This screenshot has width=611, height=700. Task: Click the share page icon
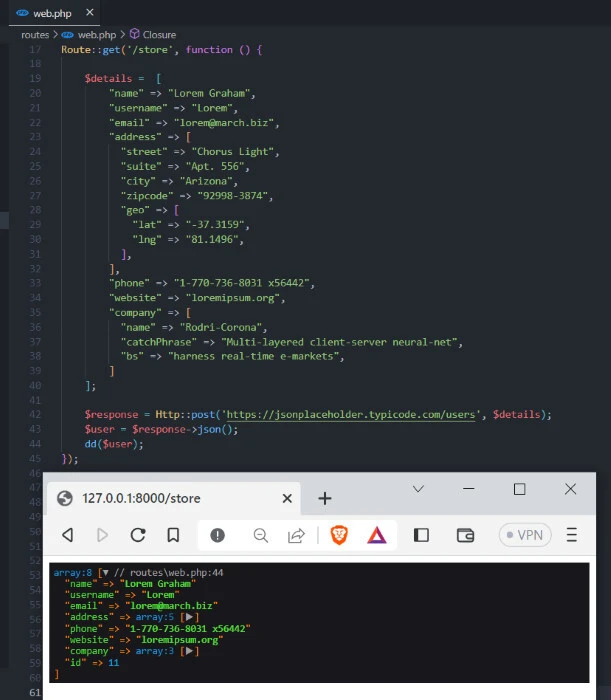point(297,535)
